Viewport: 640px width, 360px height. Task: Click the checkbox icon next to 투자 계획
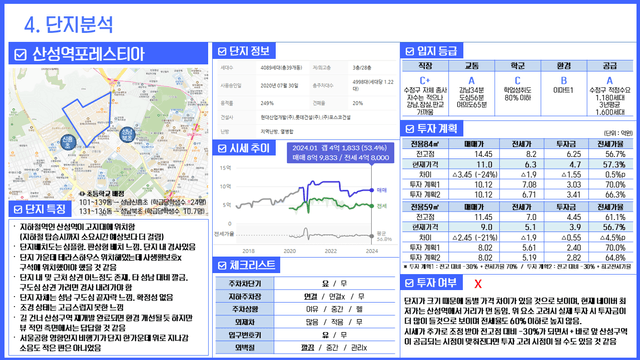[409, 129]
